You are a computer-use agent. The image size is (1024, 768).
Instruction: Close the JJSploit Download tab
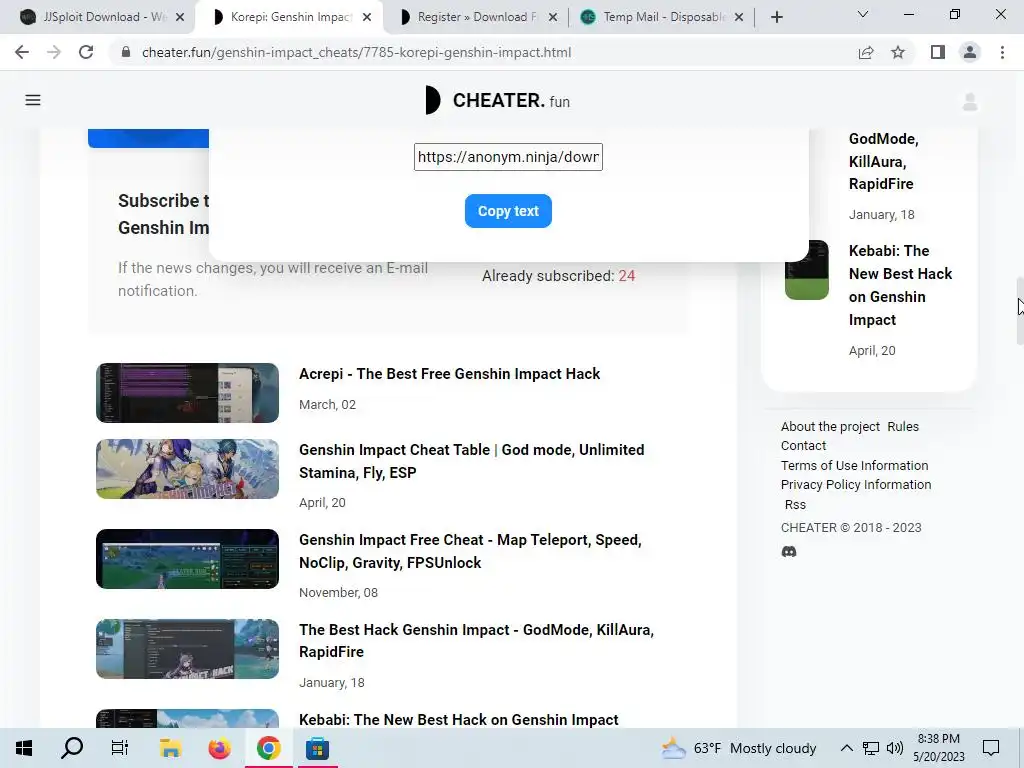(x=180, y=17)
